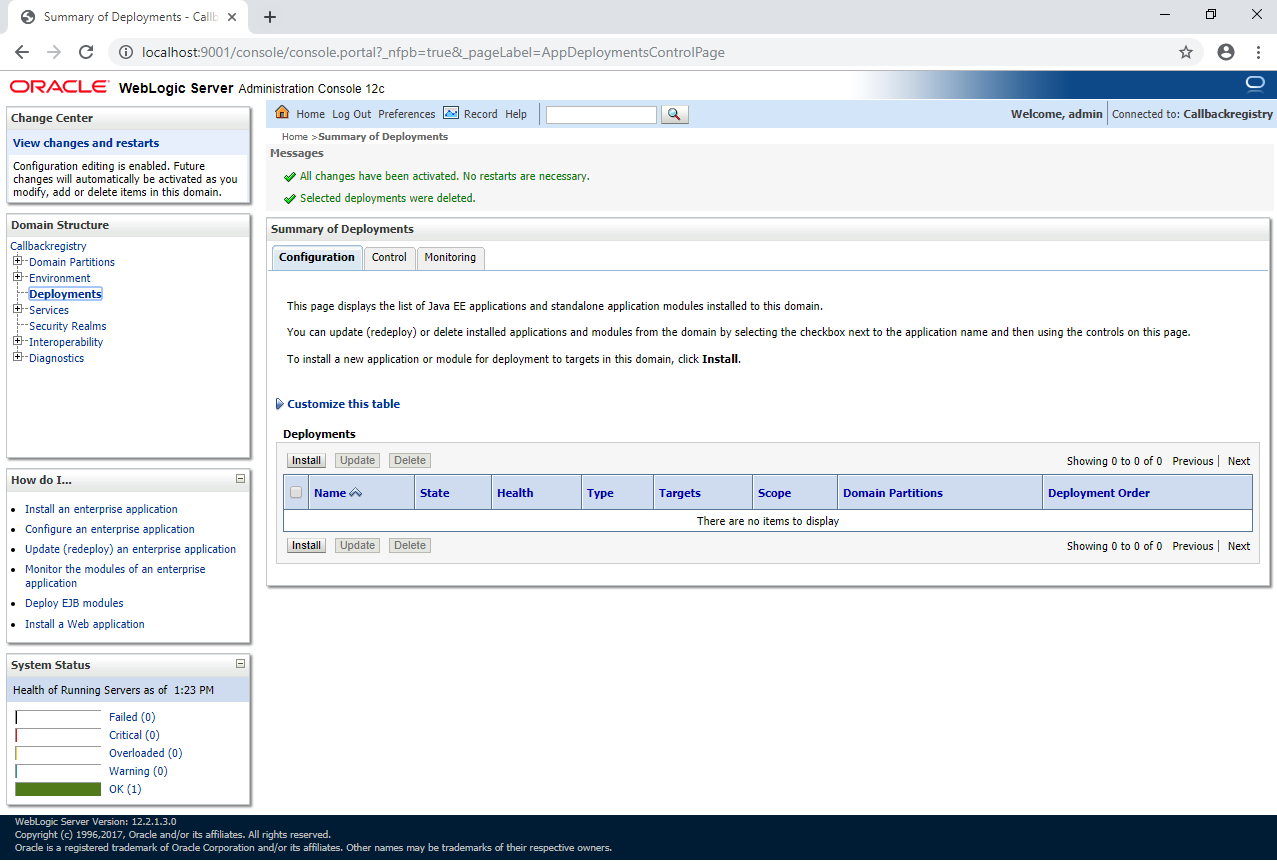1277x868 pixels.
Task: Open the Monitoring tab
Action: coord(450,258)
